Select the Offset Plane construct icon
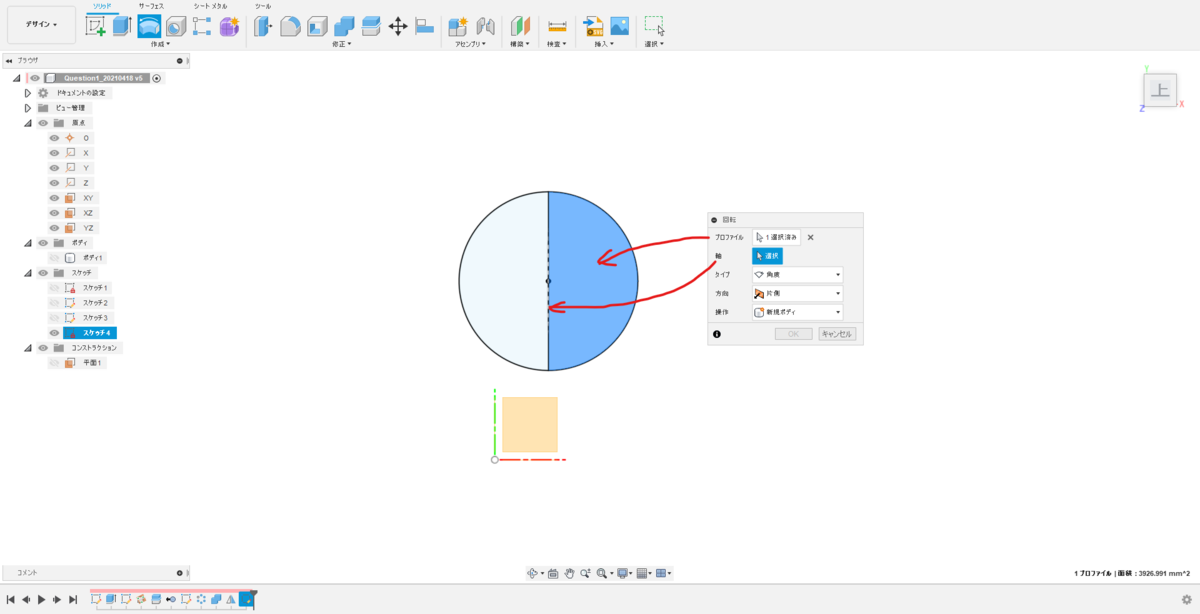 (520, 26)
